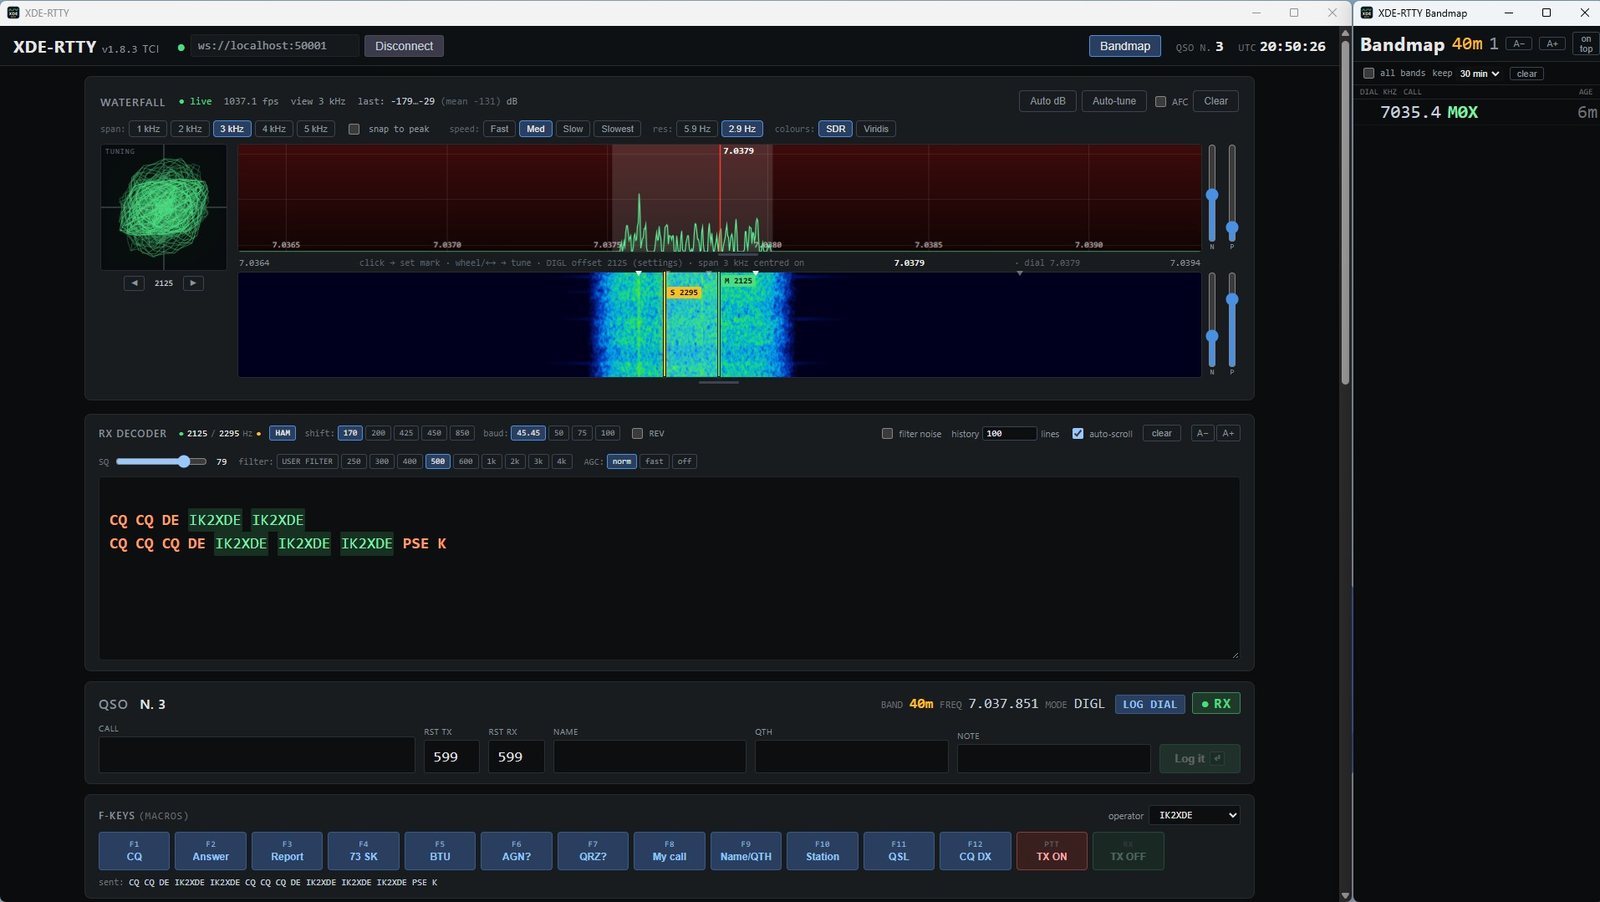The image size is (1600, 902).
Task: Select baud rate 75
Action: click(x=582, y=433)
